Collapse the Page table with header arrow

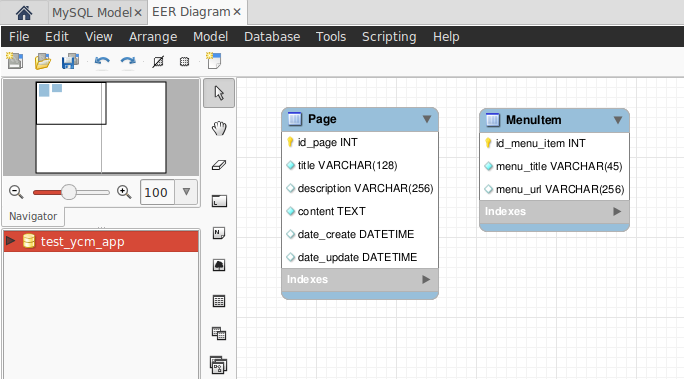[427, 119]
